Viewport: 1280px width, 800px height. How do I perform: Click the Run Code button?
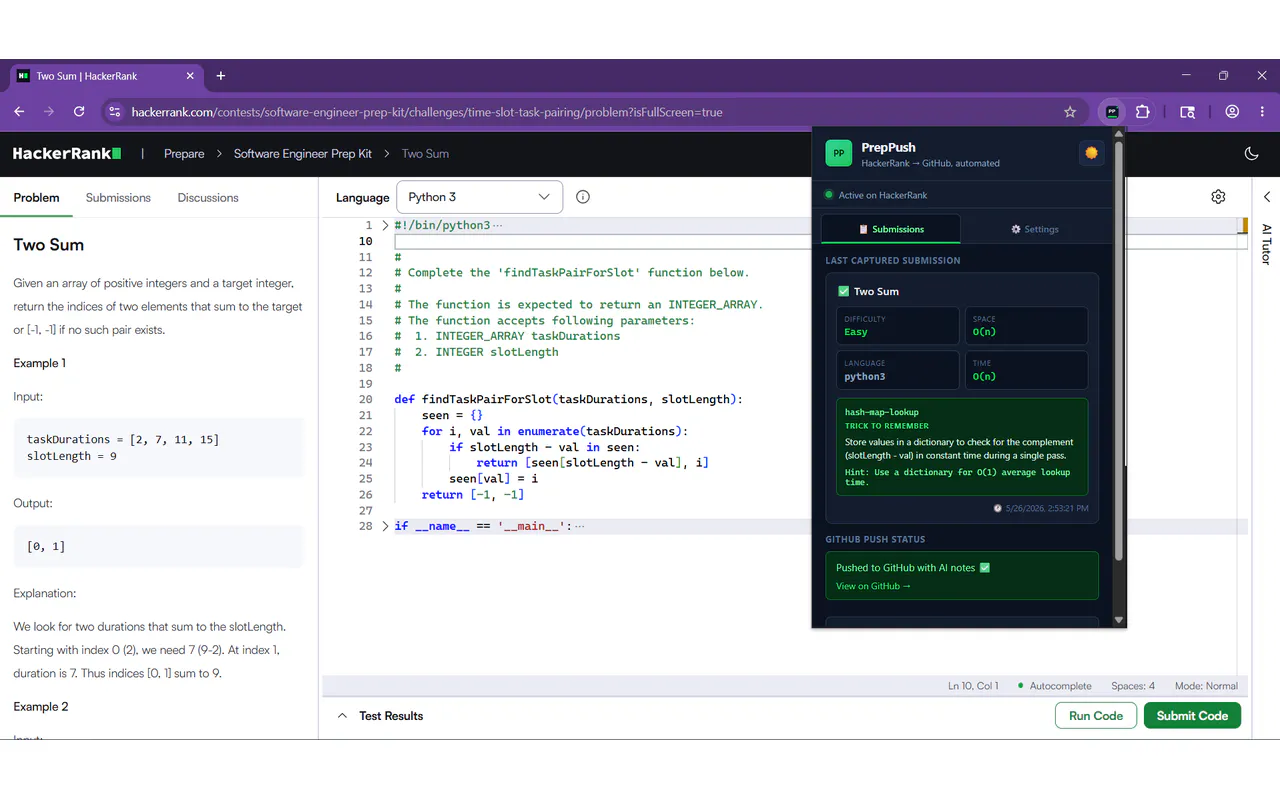point(1096,716)
